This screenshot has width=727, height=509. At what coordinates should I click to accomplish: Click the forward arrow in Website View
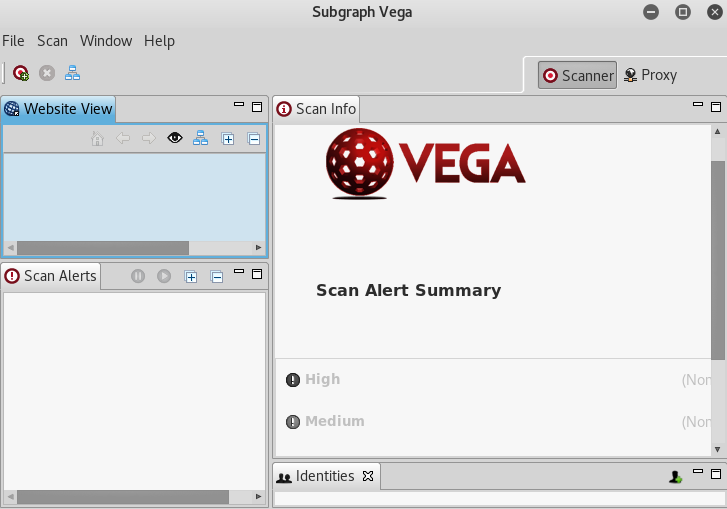(148, 139)
